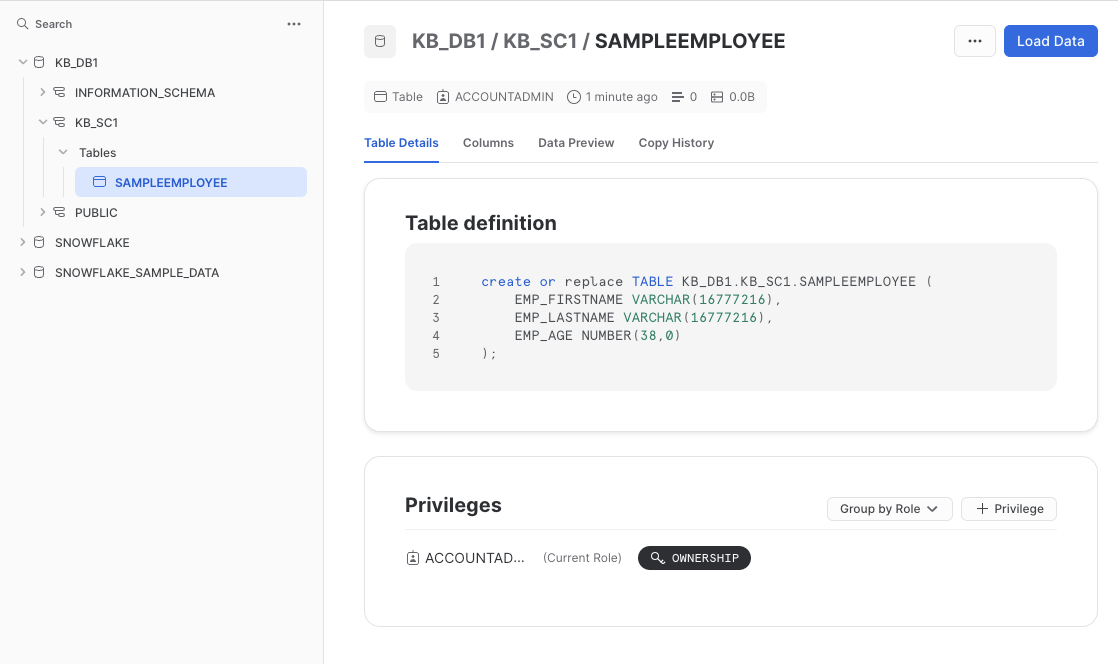Click the search magnifier icon in sidebar
The height and width of the screenshot is (664, 1118).
[x=23, y=24]
